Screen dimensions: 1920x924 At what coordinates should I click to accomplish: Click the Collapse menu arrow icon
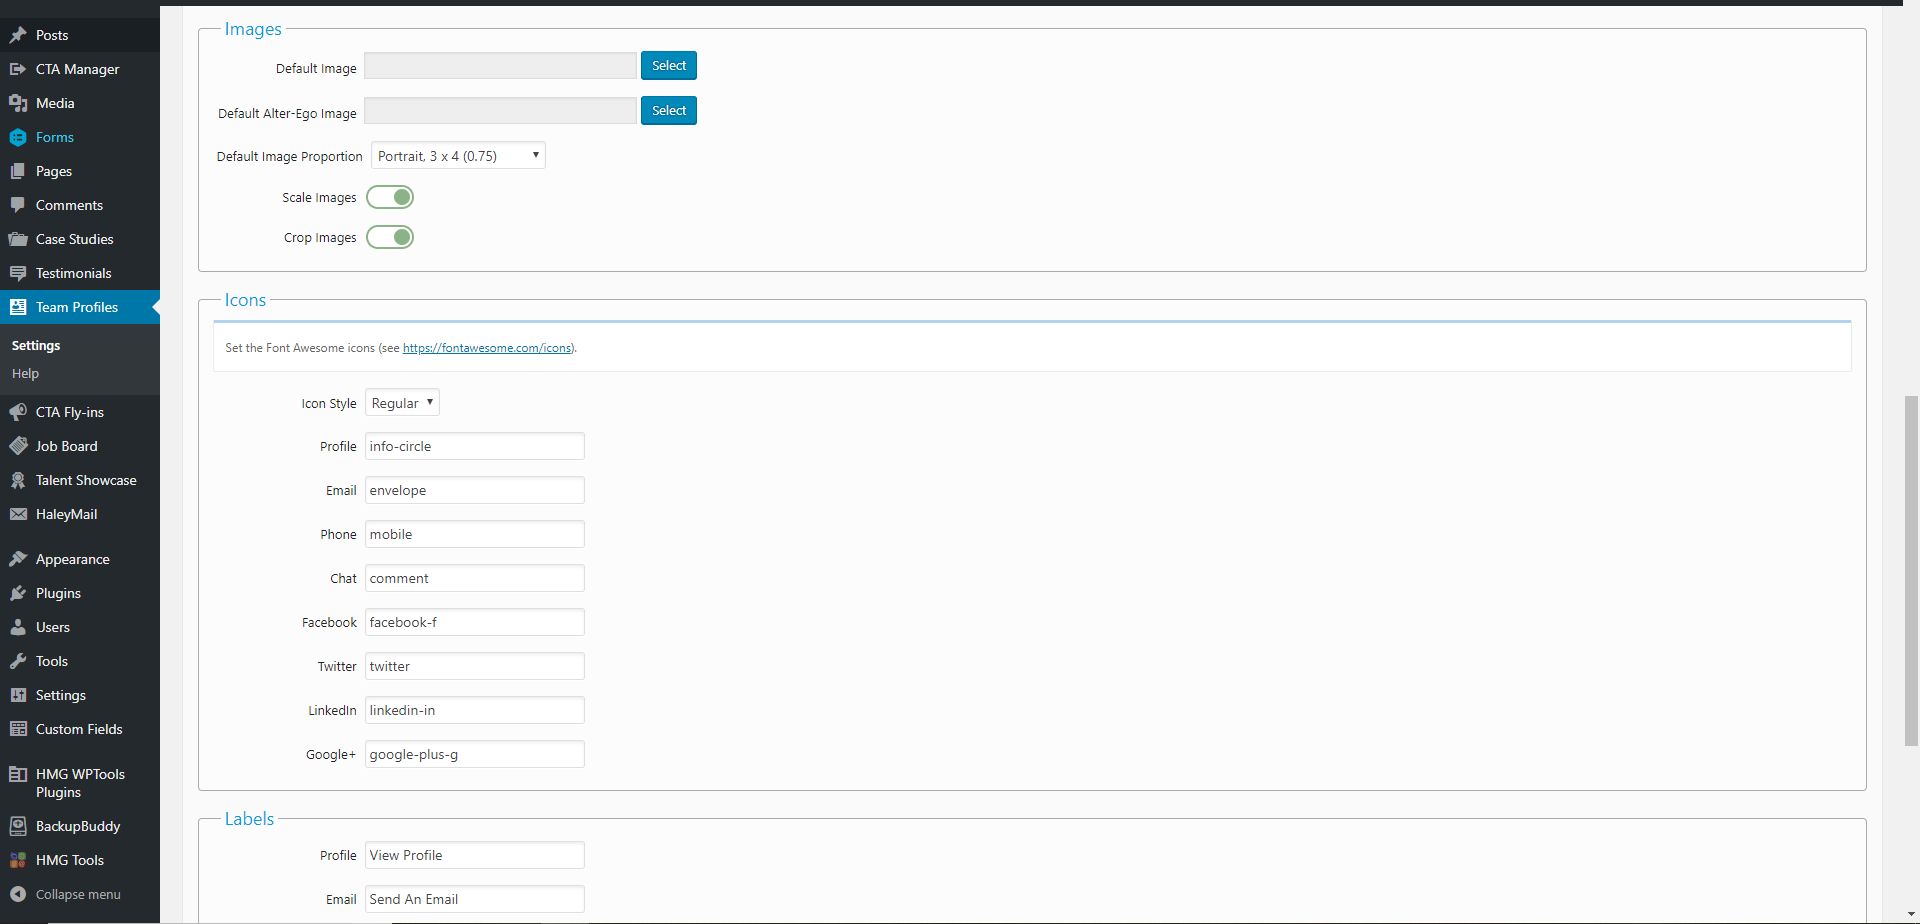(x=18, y=894)
